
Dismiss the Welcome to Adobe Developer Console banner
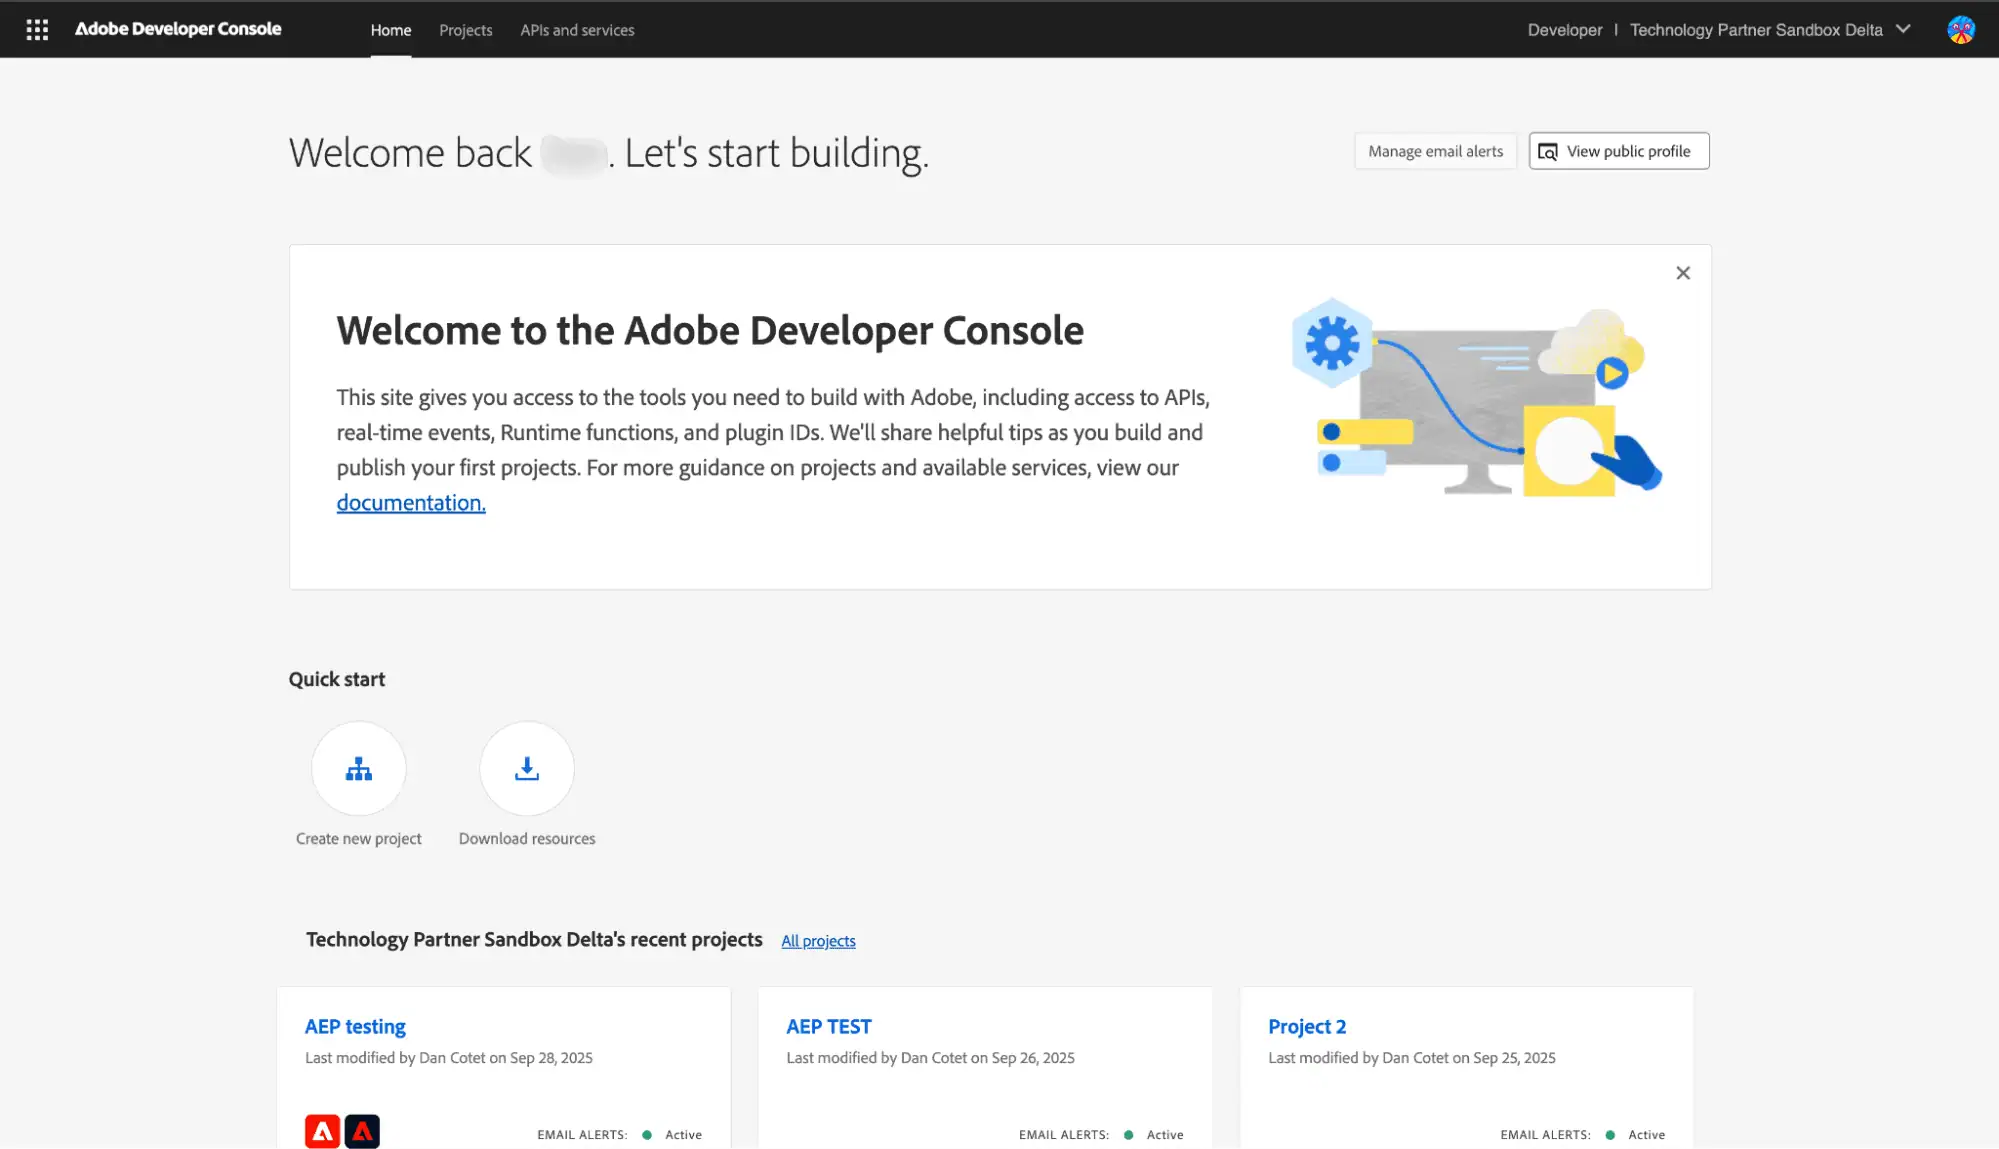click(x=1683, y=272)
